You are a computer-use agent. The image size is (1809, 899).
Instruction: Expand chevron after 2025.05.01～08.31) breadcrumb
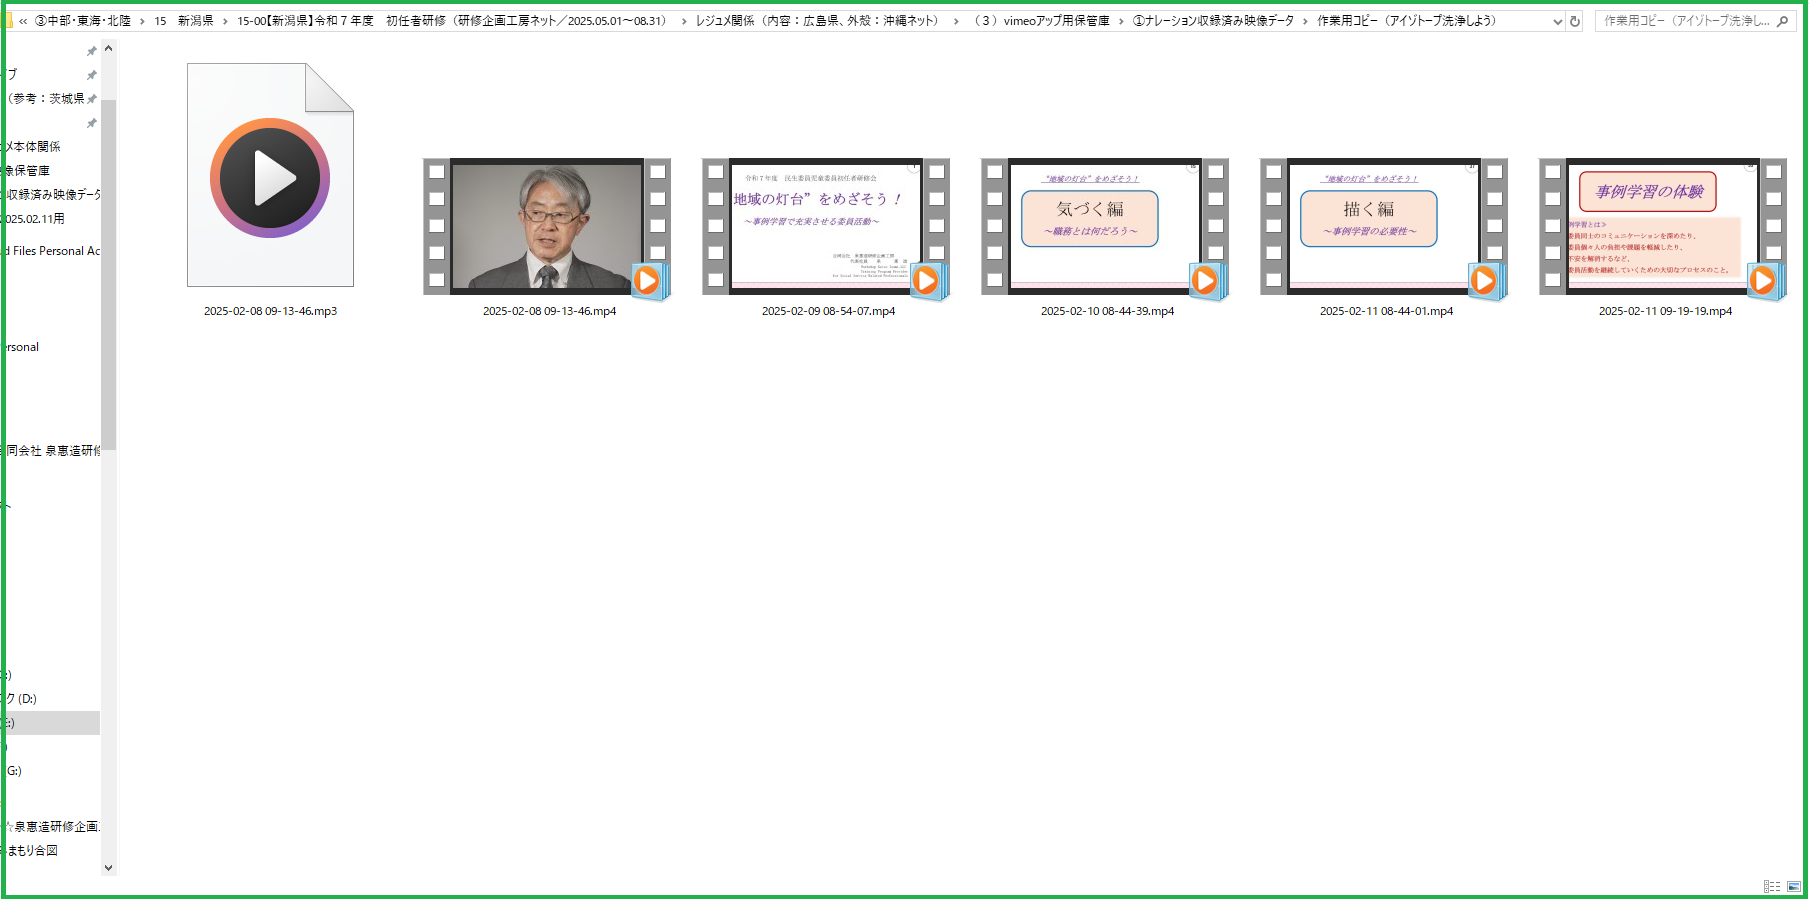pyautogui.click(x=683, y=21)
